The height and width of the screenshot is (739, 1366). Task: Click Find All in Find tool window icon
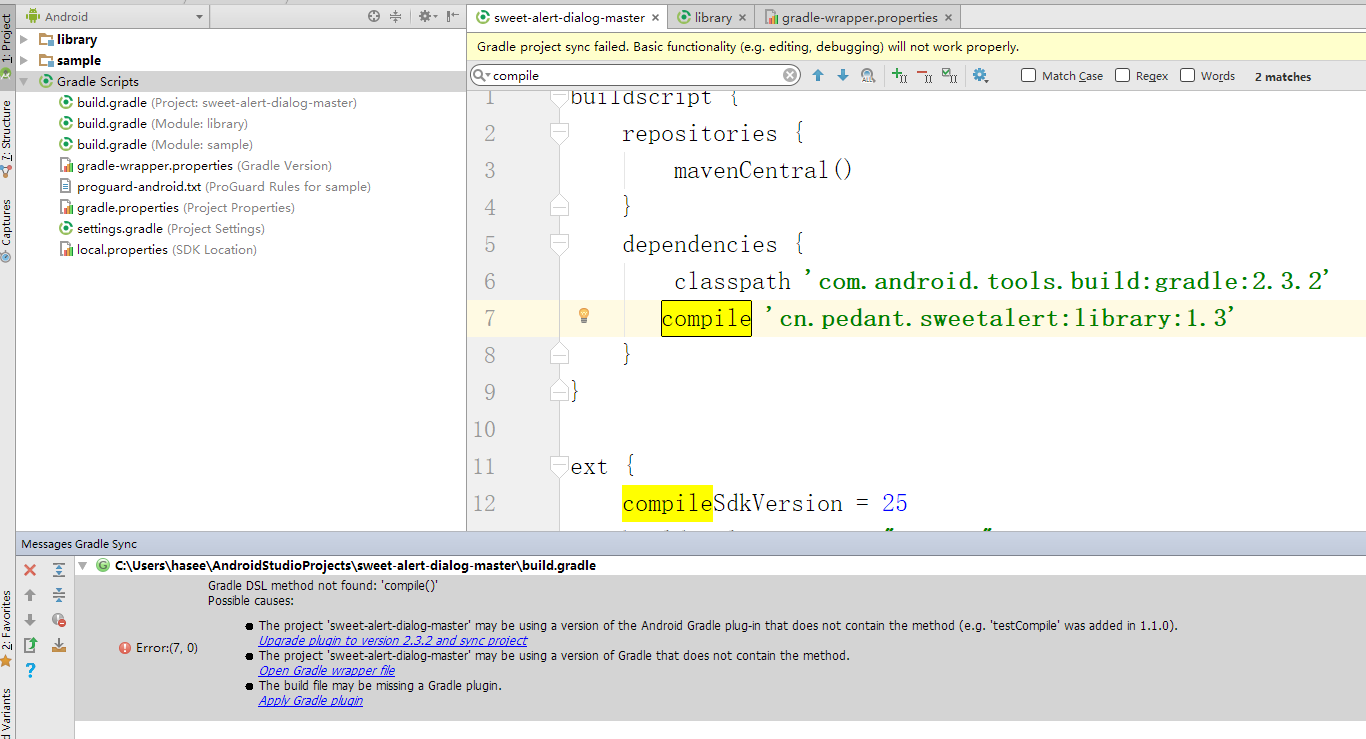click(x=868, y=75)
